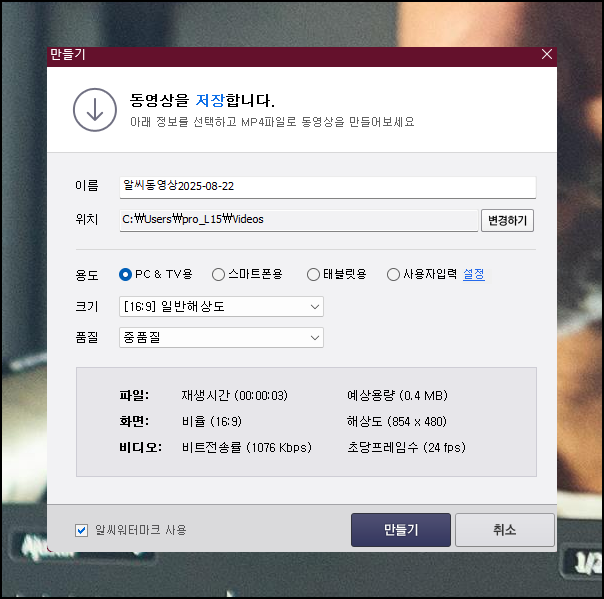
Task: Click the 비율 (16:9) text
Action: click(x=212, y=421)
